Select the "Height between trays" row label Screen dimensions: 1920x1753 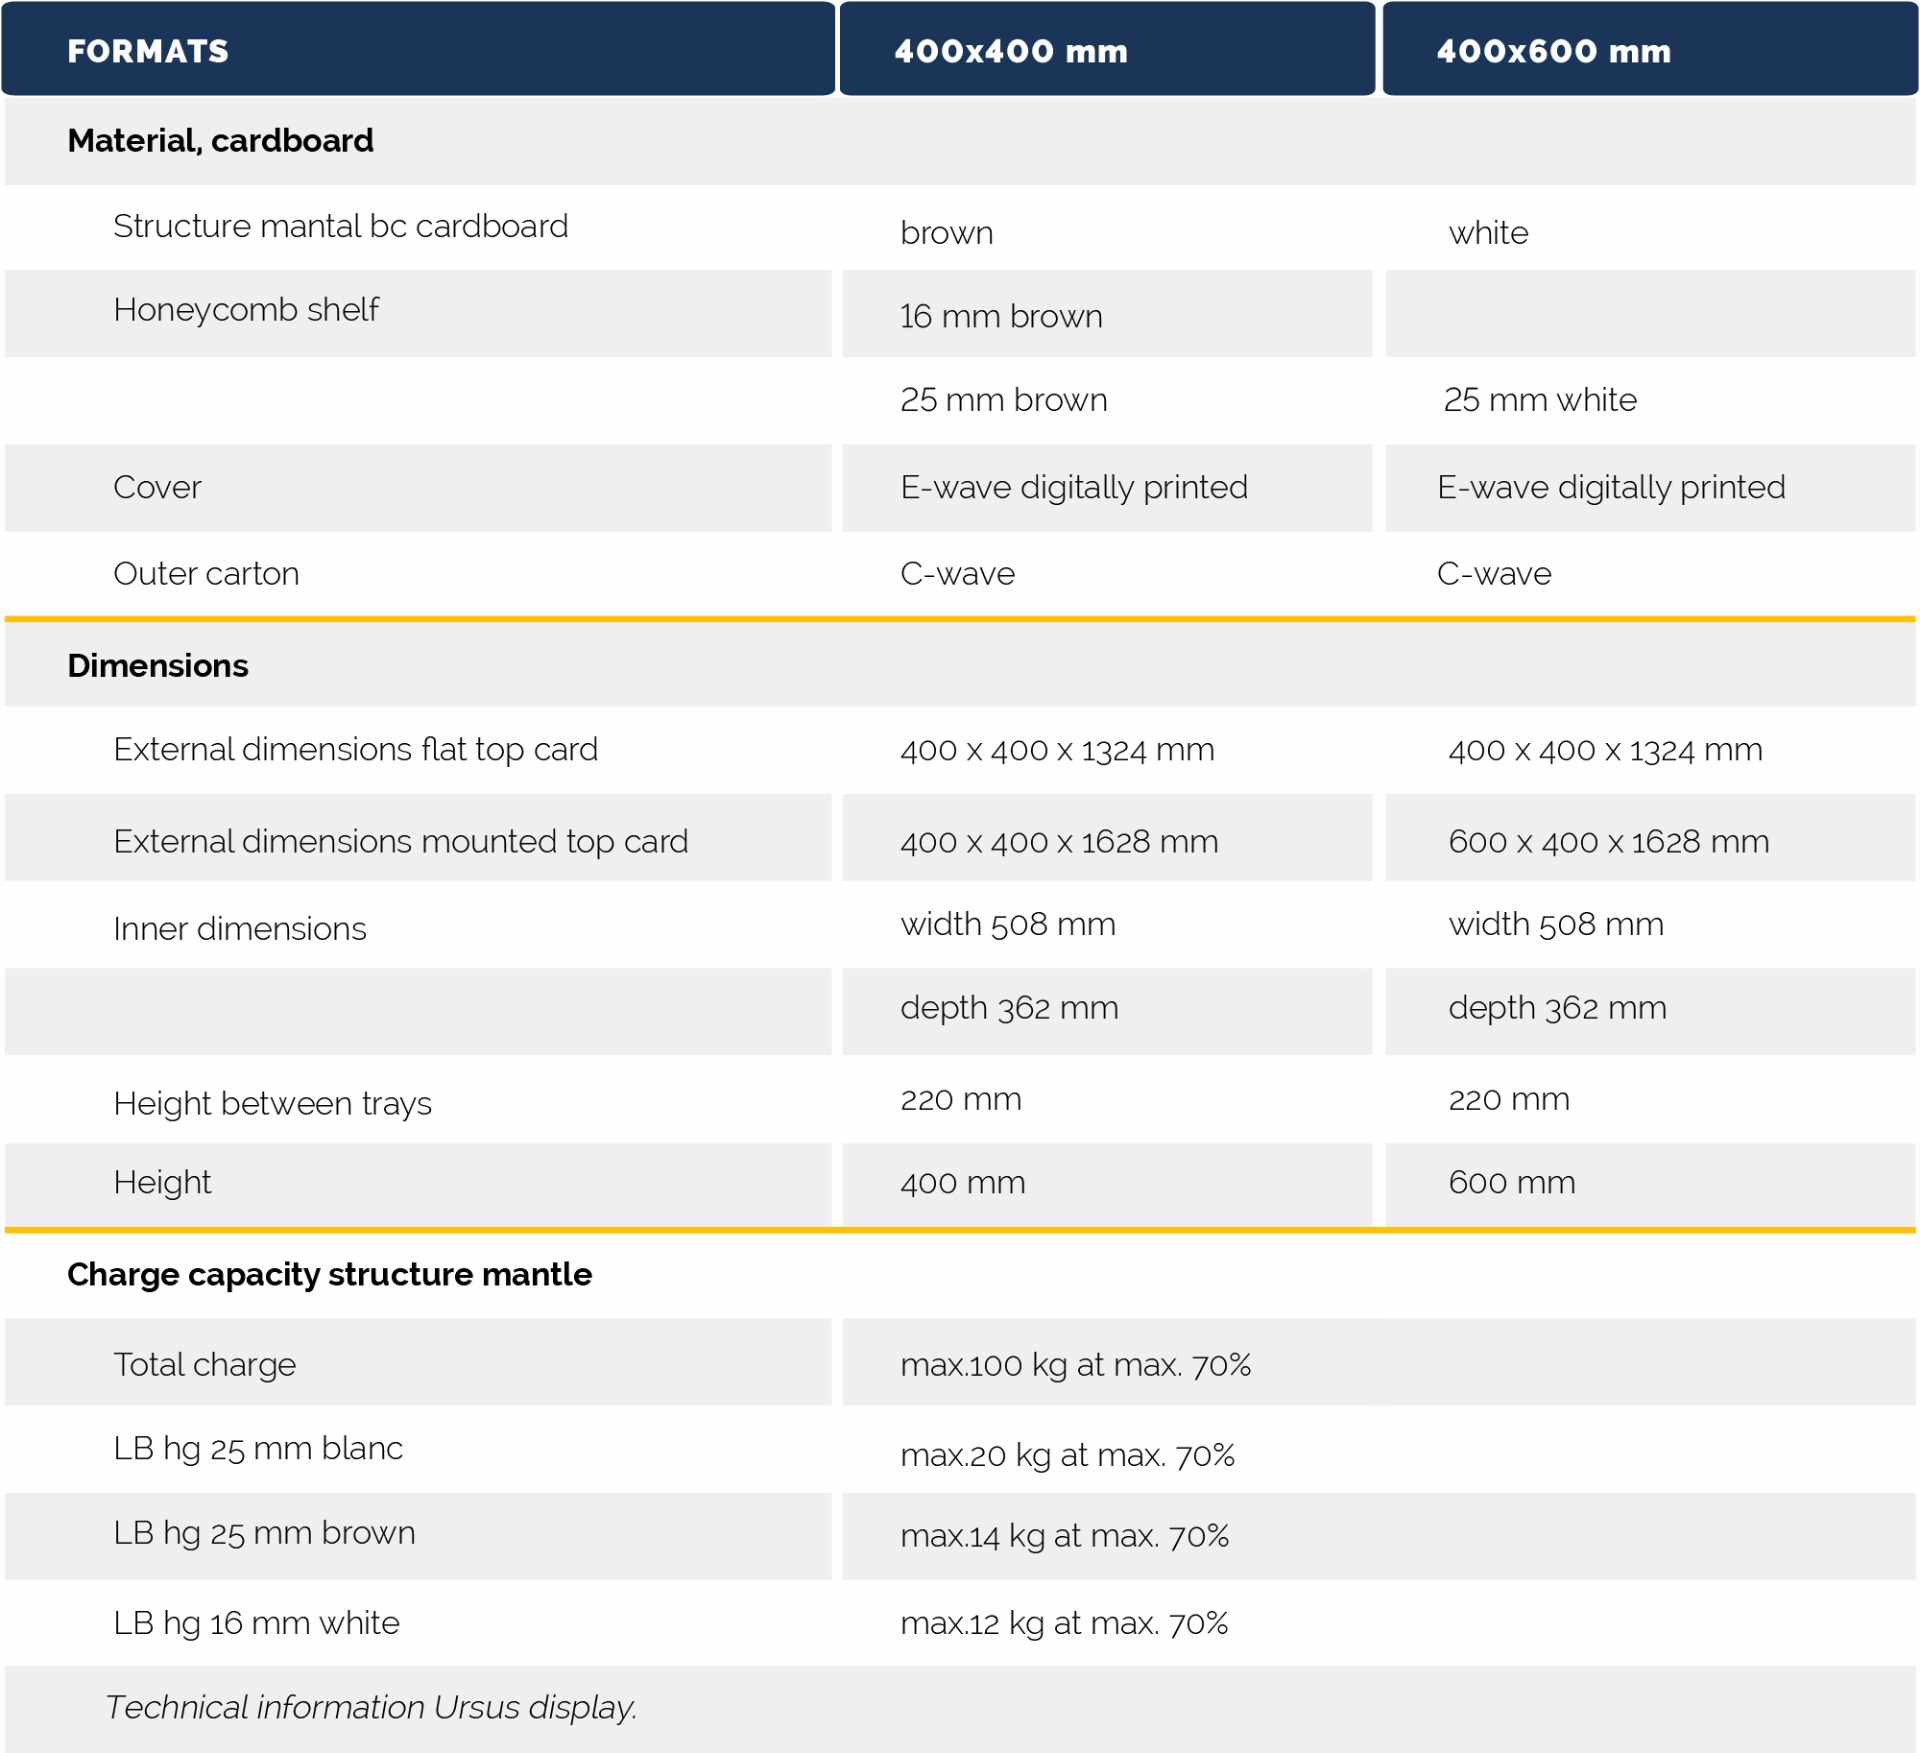point(272,1104)
